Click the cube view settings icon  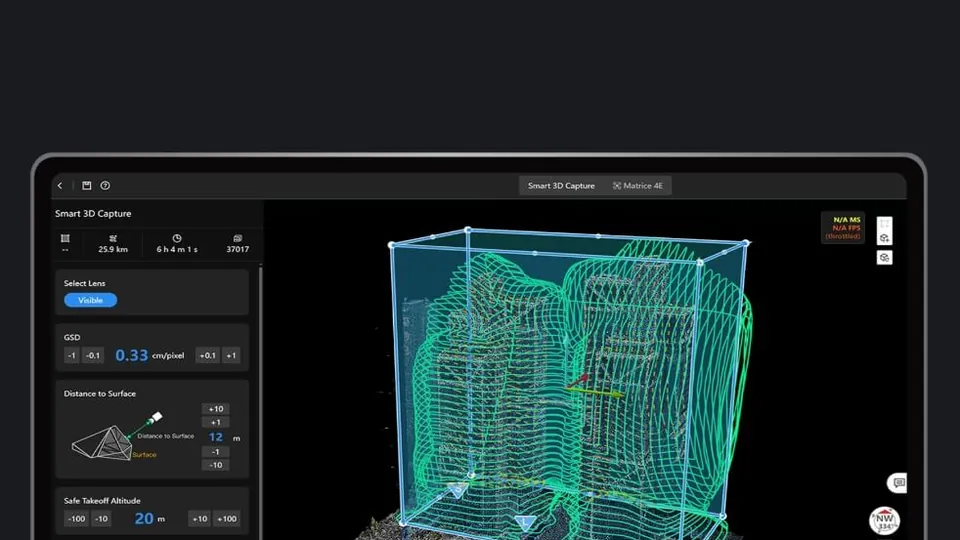click(884, 258)
